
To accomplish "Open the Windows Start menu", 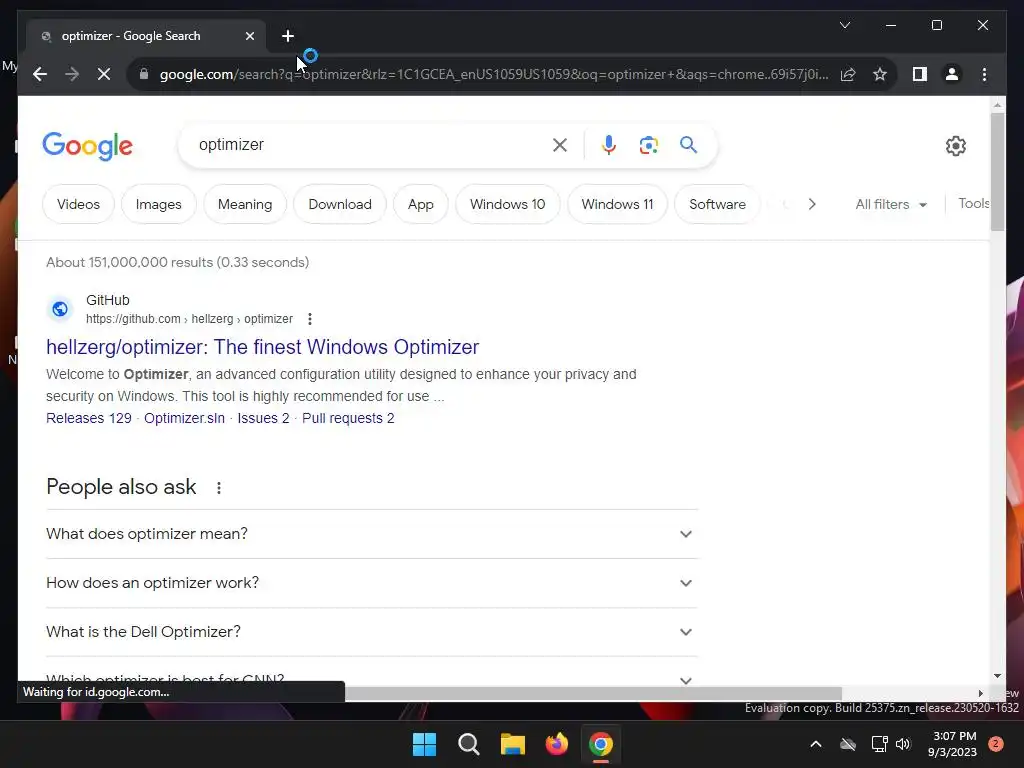I will click(424, 744).
